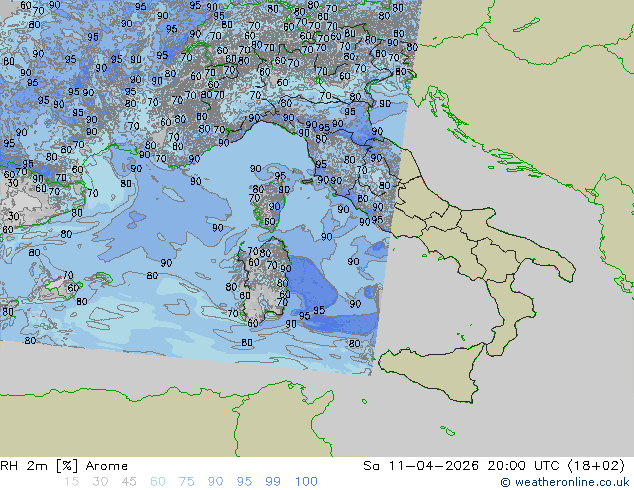Click legend value 15

[x=71, y=482]
